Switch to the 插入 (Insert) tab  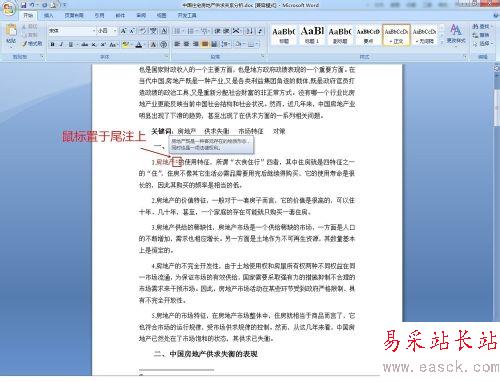coord(49,15)
